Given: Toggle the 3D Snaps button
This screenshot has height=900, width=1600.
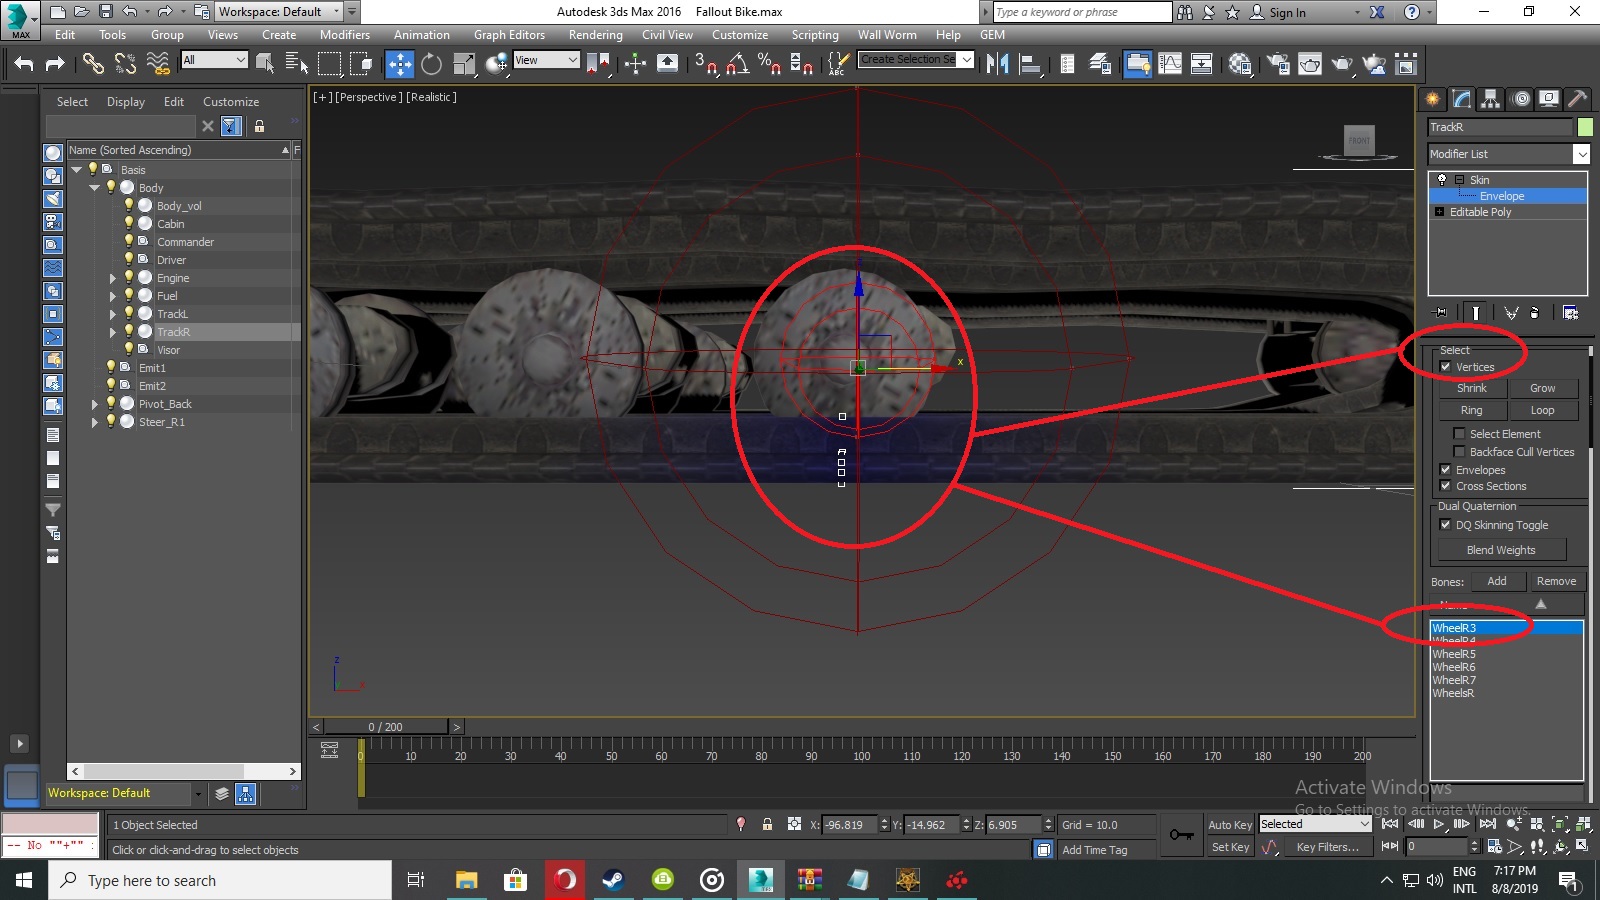Looking at the screenshot, I should pyautogui.click(x=706, y=64).
